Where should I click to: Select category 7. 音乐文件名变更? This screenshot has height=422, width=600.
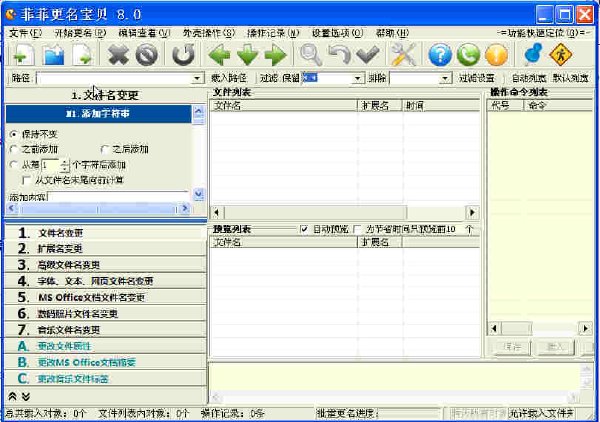pos(105,330)
